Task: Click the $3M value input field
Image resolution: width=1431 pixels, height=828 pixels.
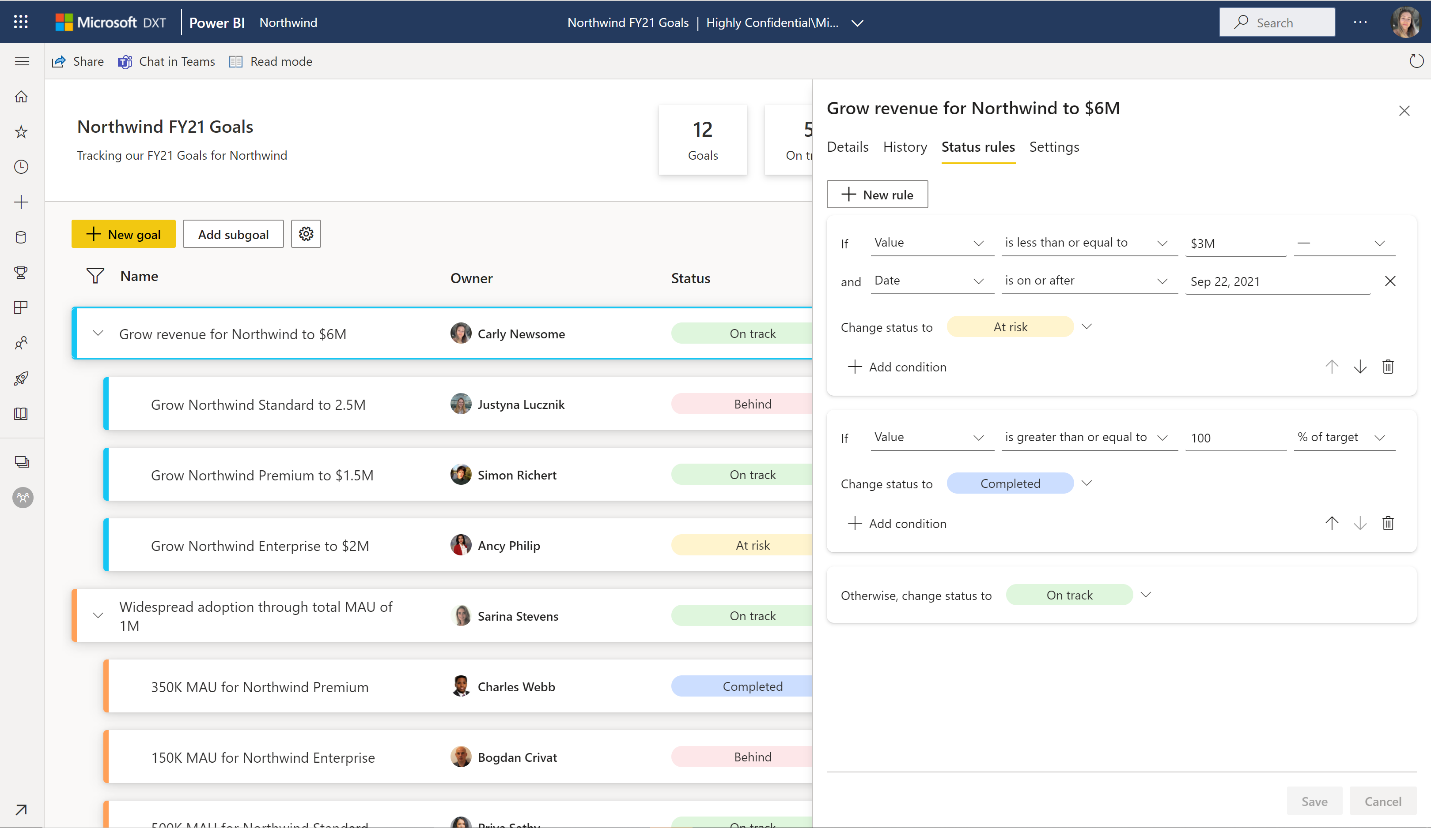Action: click(x=1236, y=243)
